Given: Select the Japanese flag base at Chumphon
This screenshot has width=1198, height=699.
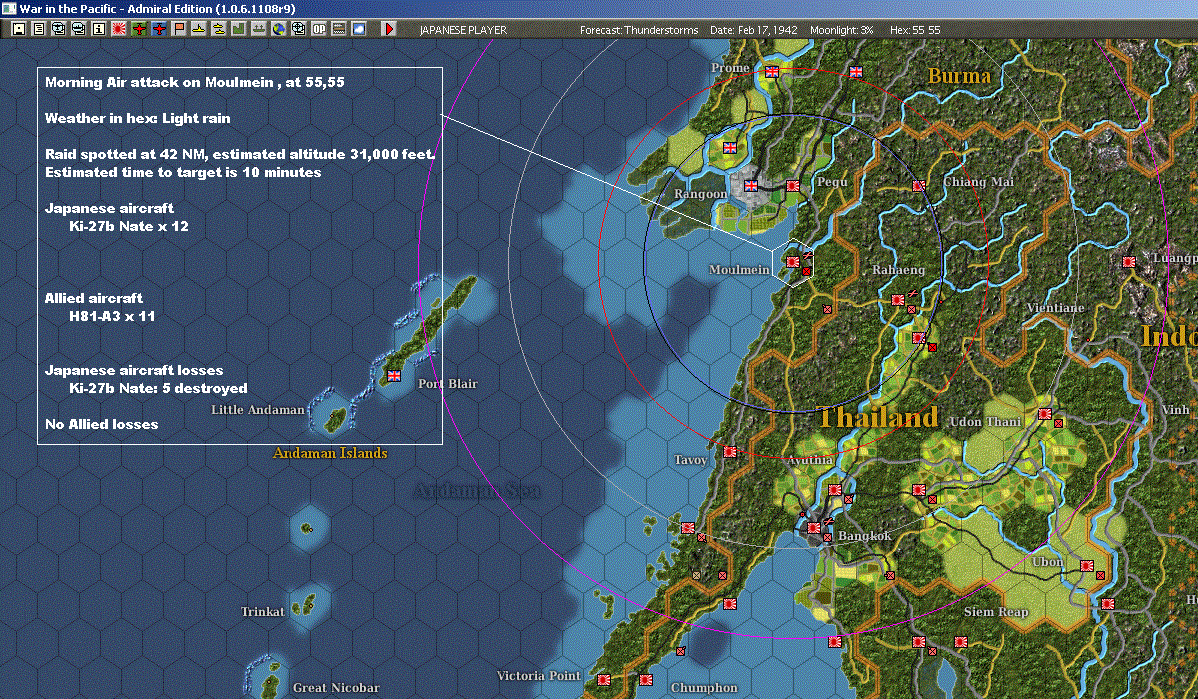Looking at the screenshot, I should [646, 680].
